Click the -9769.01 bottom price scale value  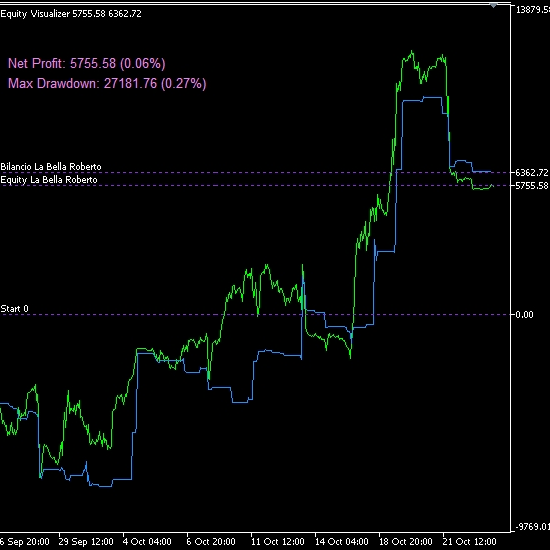point(532,526)
